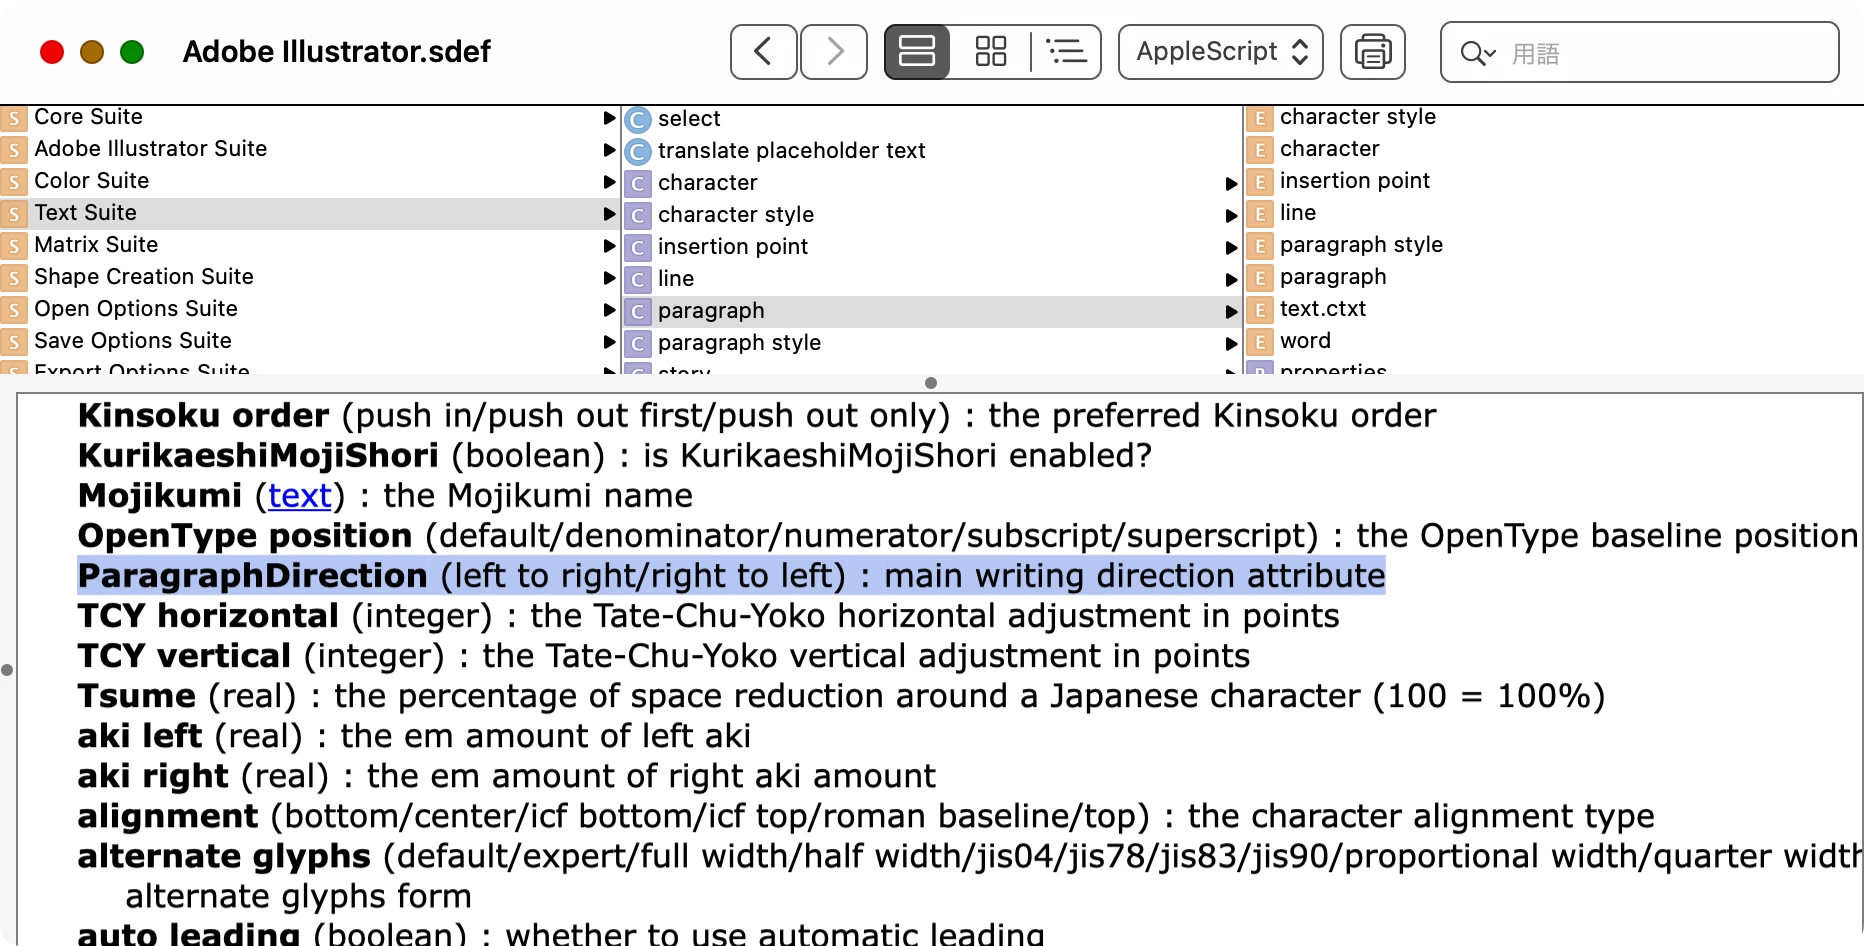Click the split divider handle dot
The height and width of the screenshot is (946, 1864).
click(x=931, y=383)
